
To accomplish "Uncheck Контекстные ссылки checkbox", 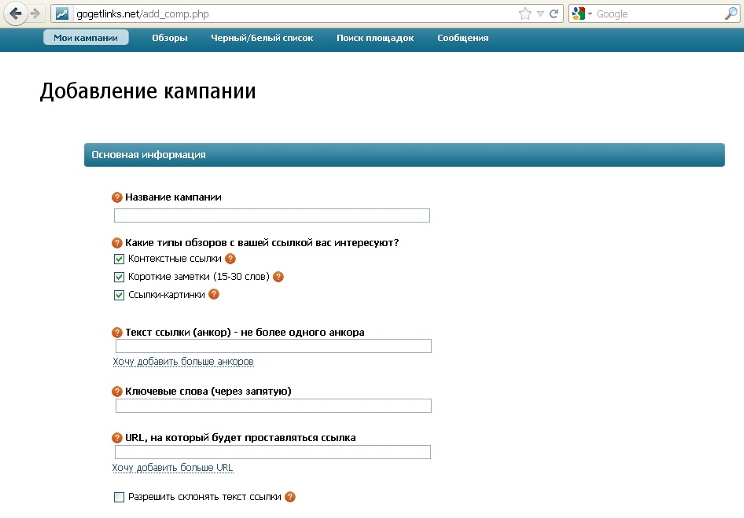I will tap(119, 259).
